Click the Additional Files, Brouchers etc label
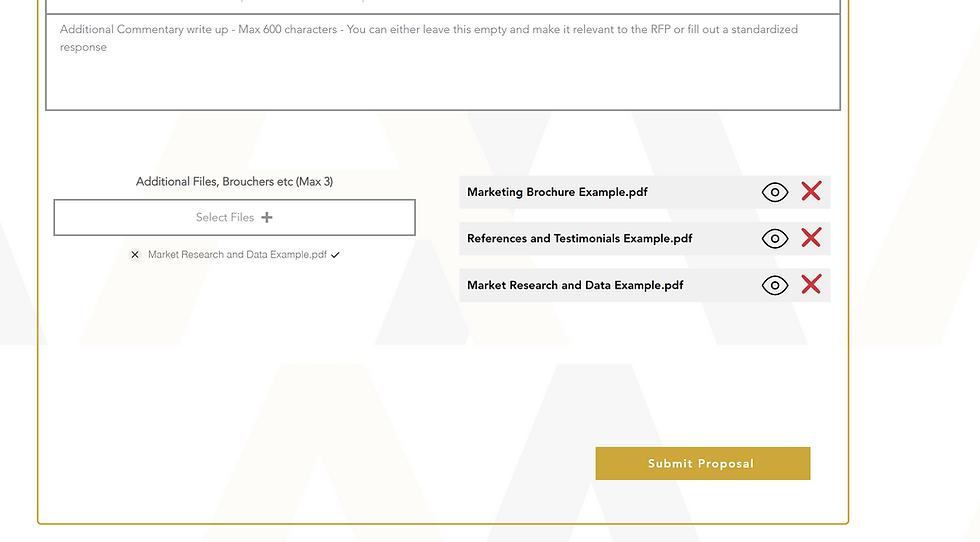The height and width of the screenshot is (542, 980). tap(234, 181)
